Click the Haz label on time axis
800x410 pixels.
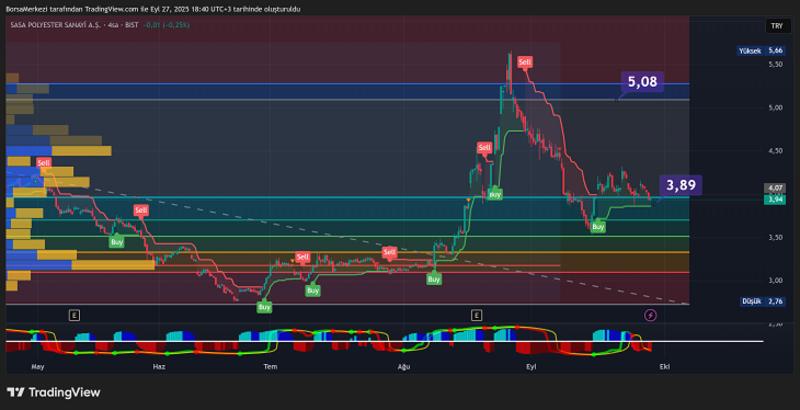159,366
